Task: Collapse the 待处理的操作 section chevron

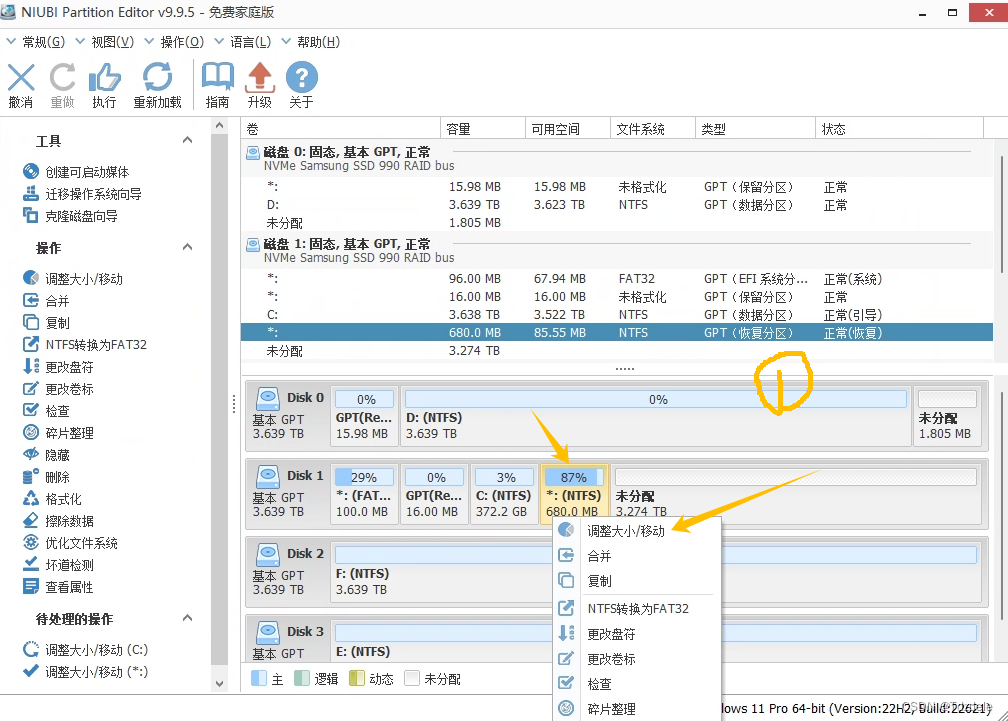Action: [187, 618]
